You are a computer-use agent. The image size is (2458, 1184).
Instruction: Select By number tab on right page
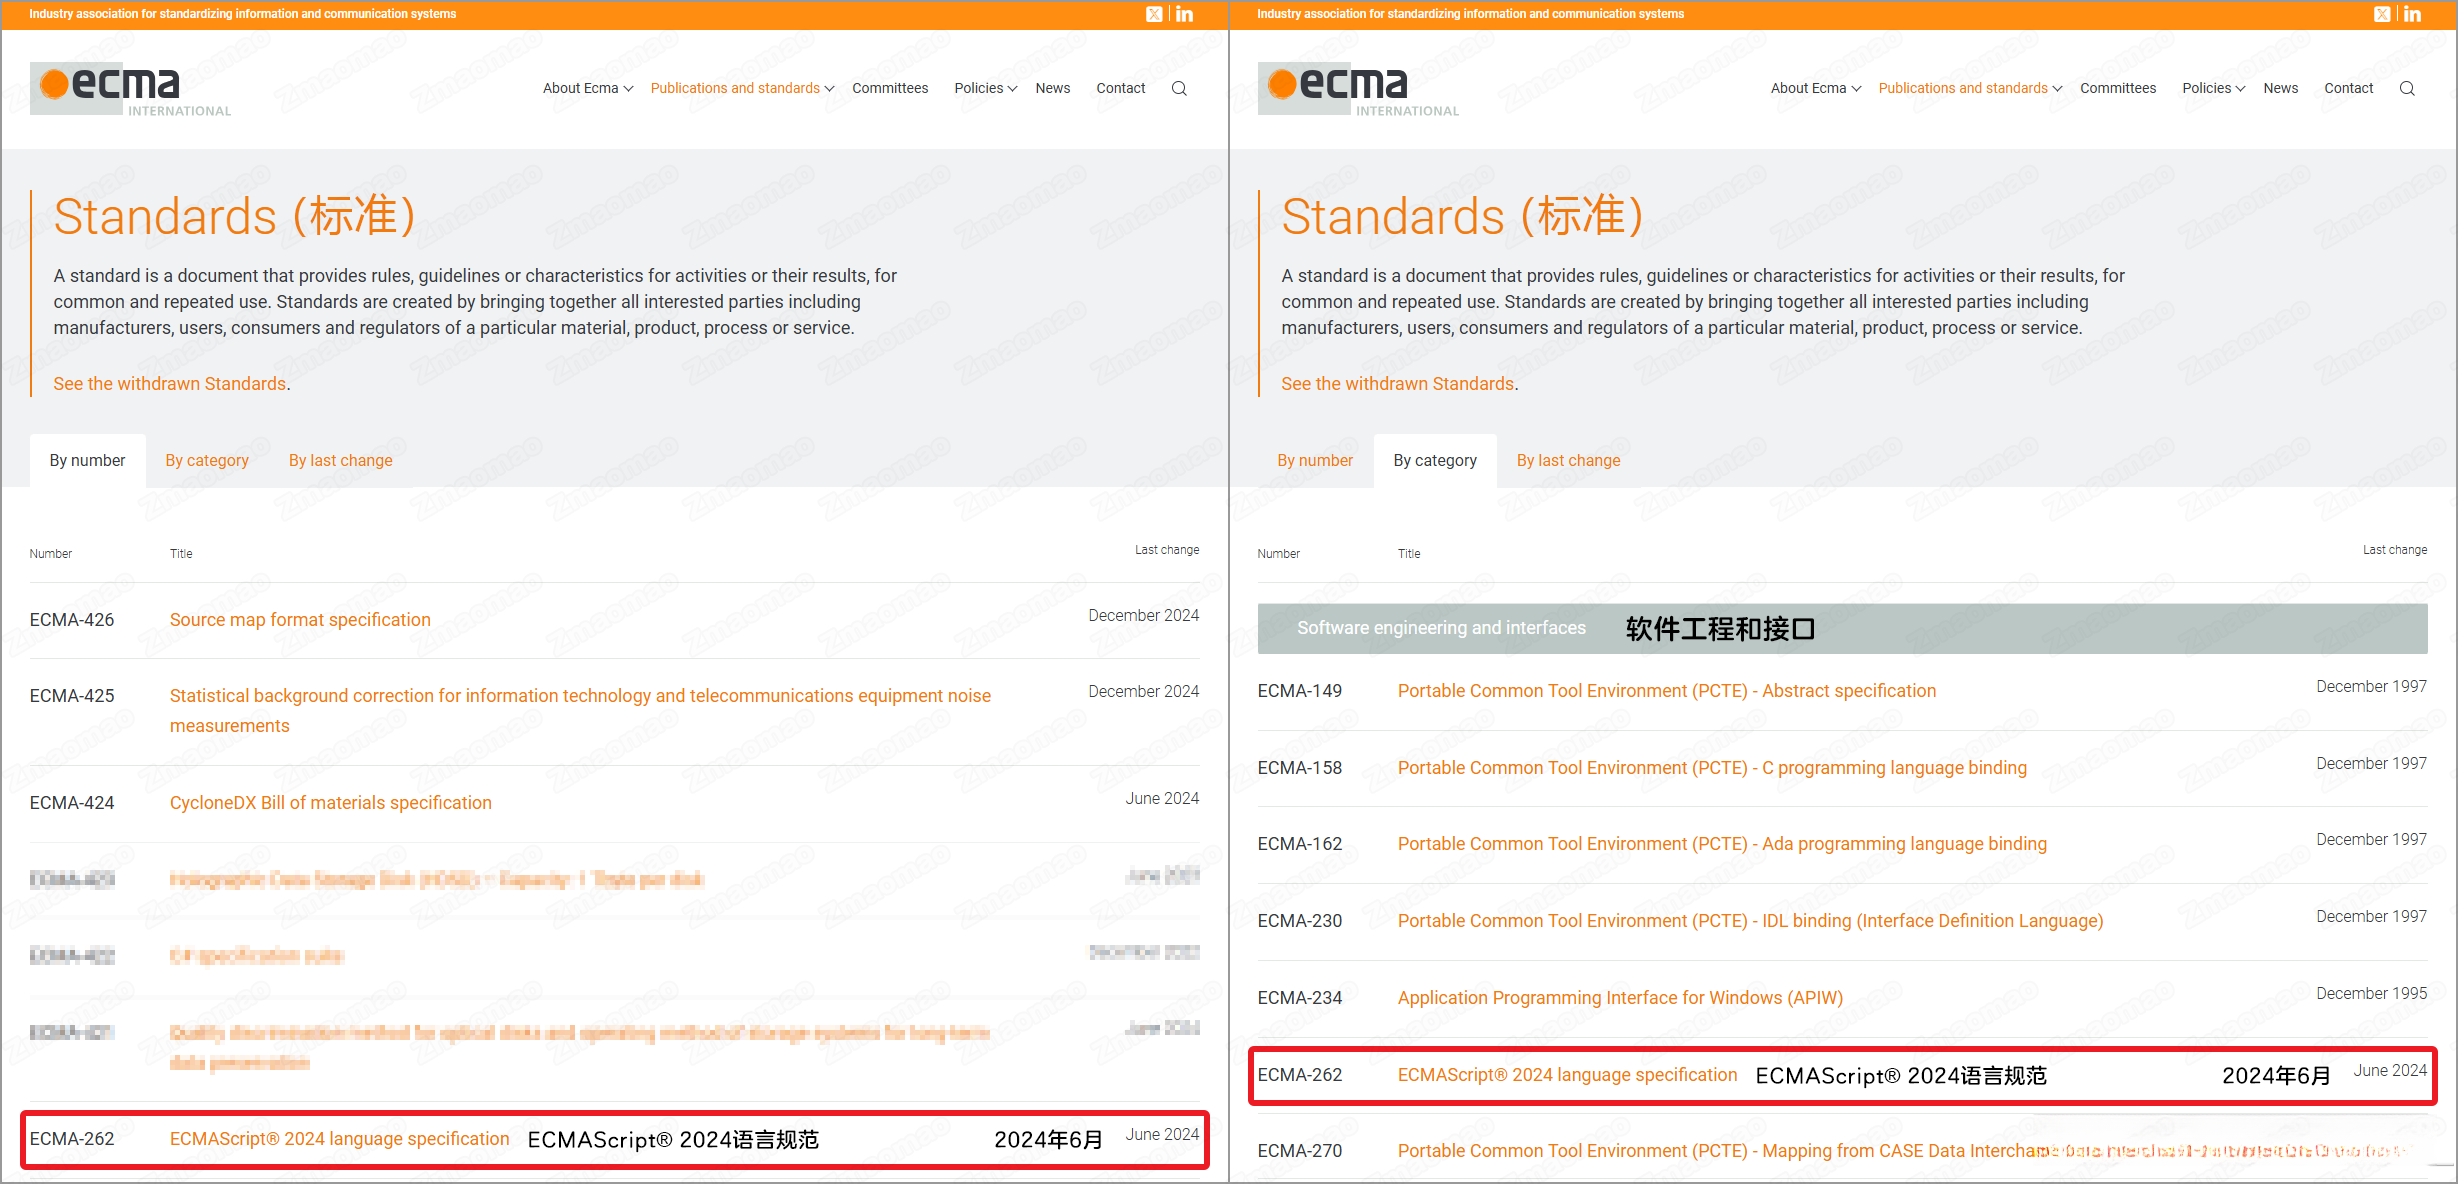pyautogui.click(x=1314, y=460)
